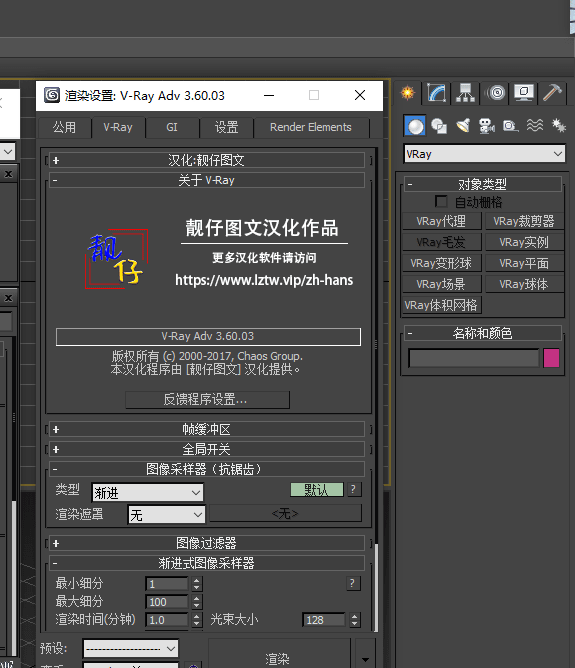575x668 pixels.
Task: Open the Motion command panel tab
Action: [x=496, y=92]
